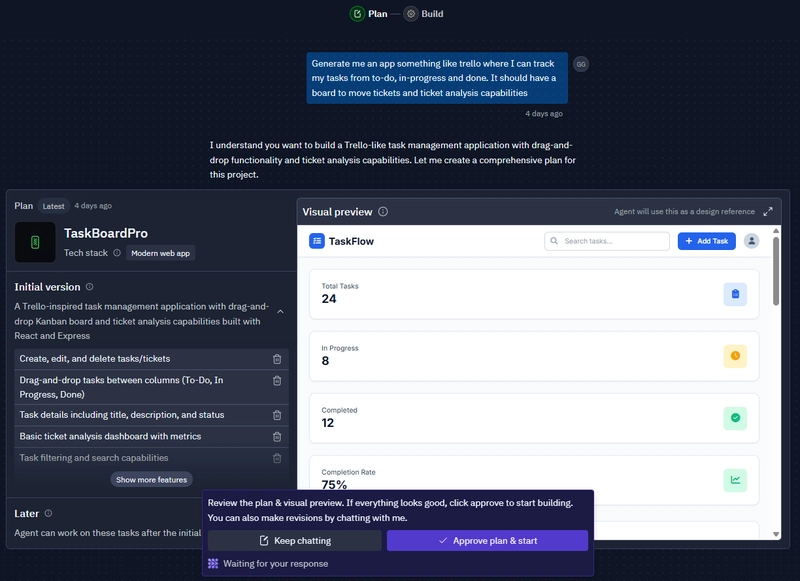Approve plan and start building
Image resolution: width=800 pixels, height=581 pixels.
tap(487, 541)
